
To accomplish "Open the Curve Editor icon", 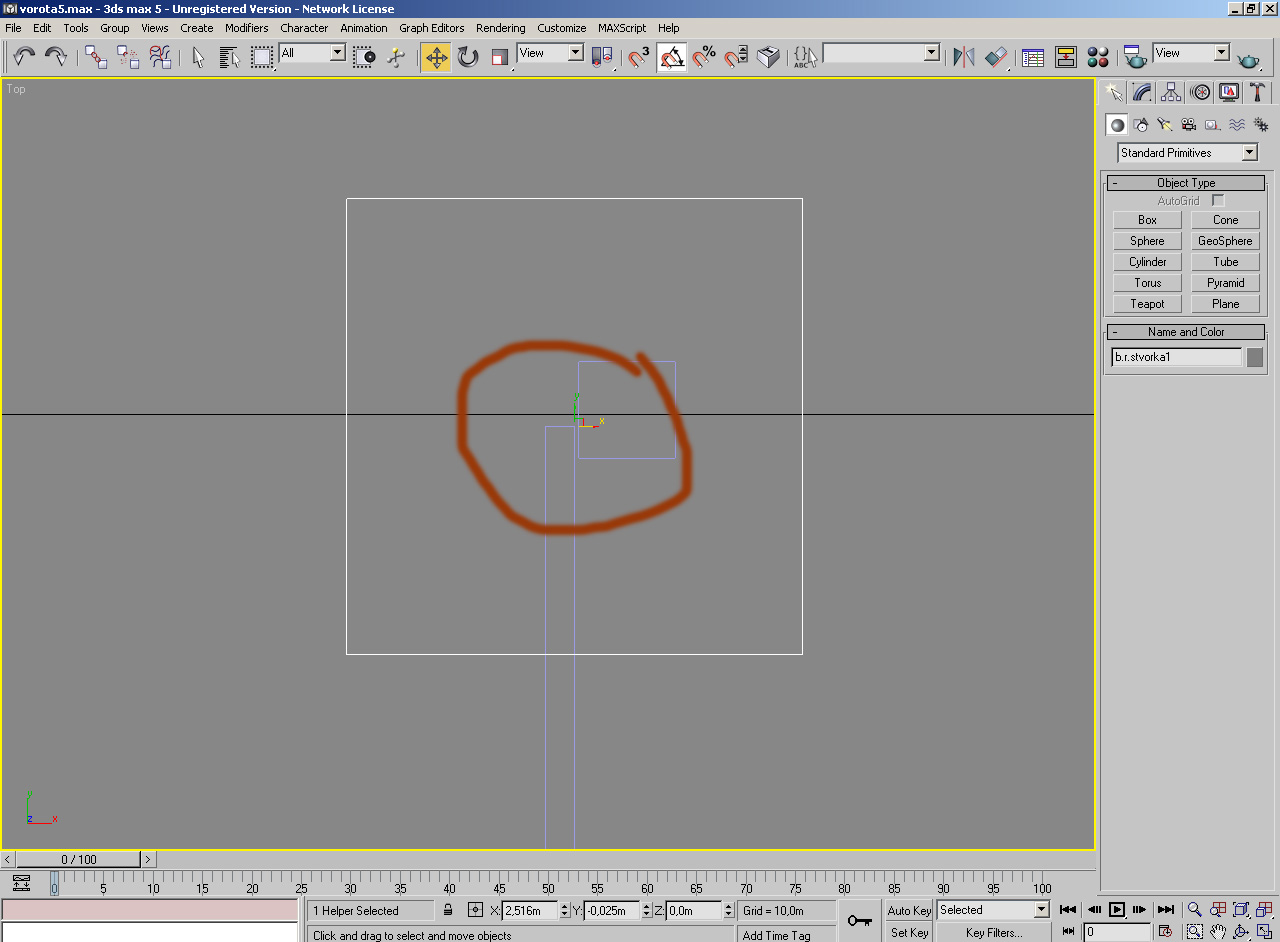I will tap(1033, 57).
